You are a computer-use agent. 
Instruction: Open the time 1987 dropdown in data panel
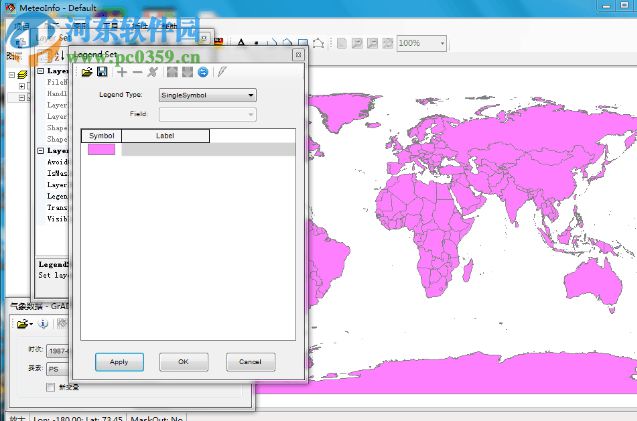pos(58,351)
